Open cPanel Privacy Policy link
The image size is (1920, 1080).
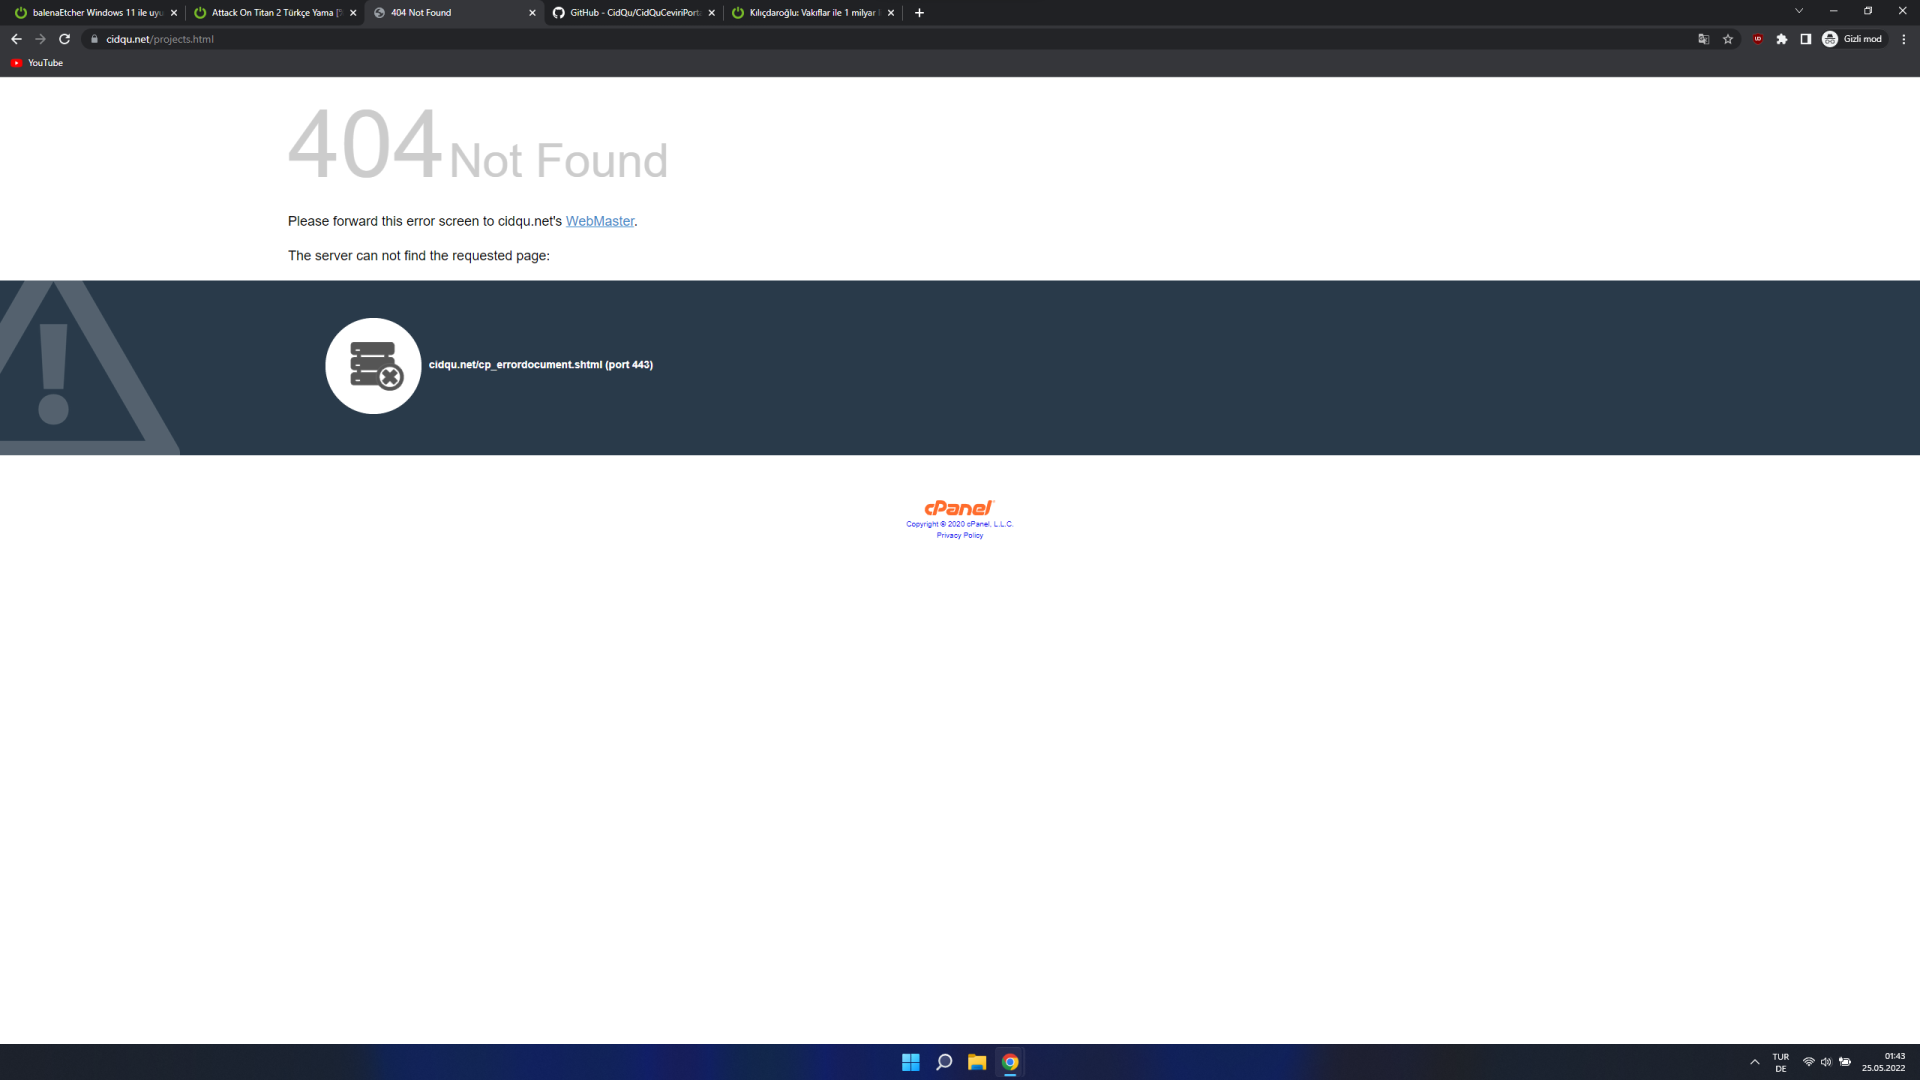959,536
